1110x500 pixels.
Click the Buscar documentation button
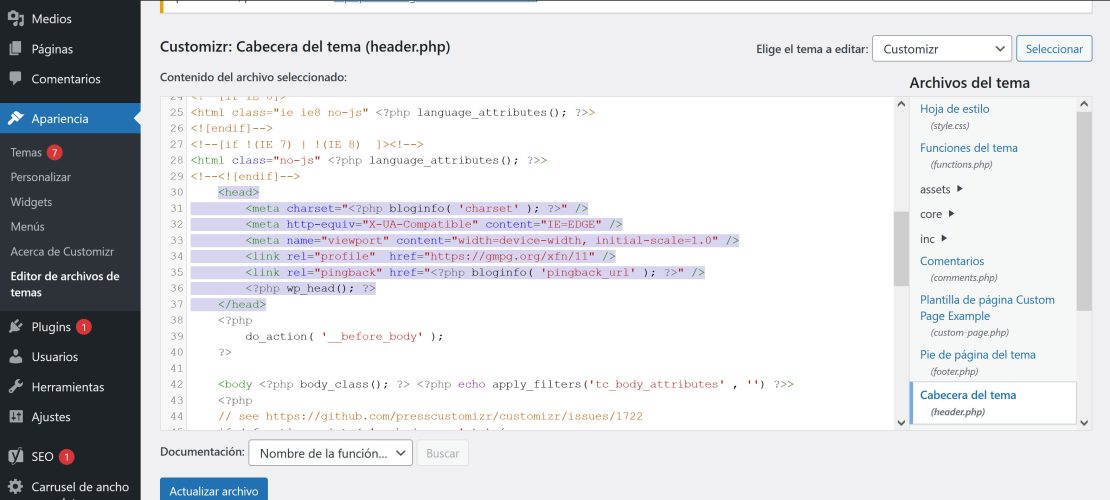pos(442,453)
